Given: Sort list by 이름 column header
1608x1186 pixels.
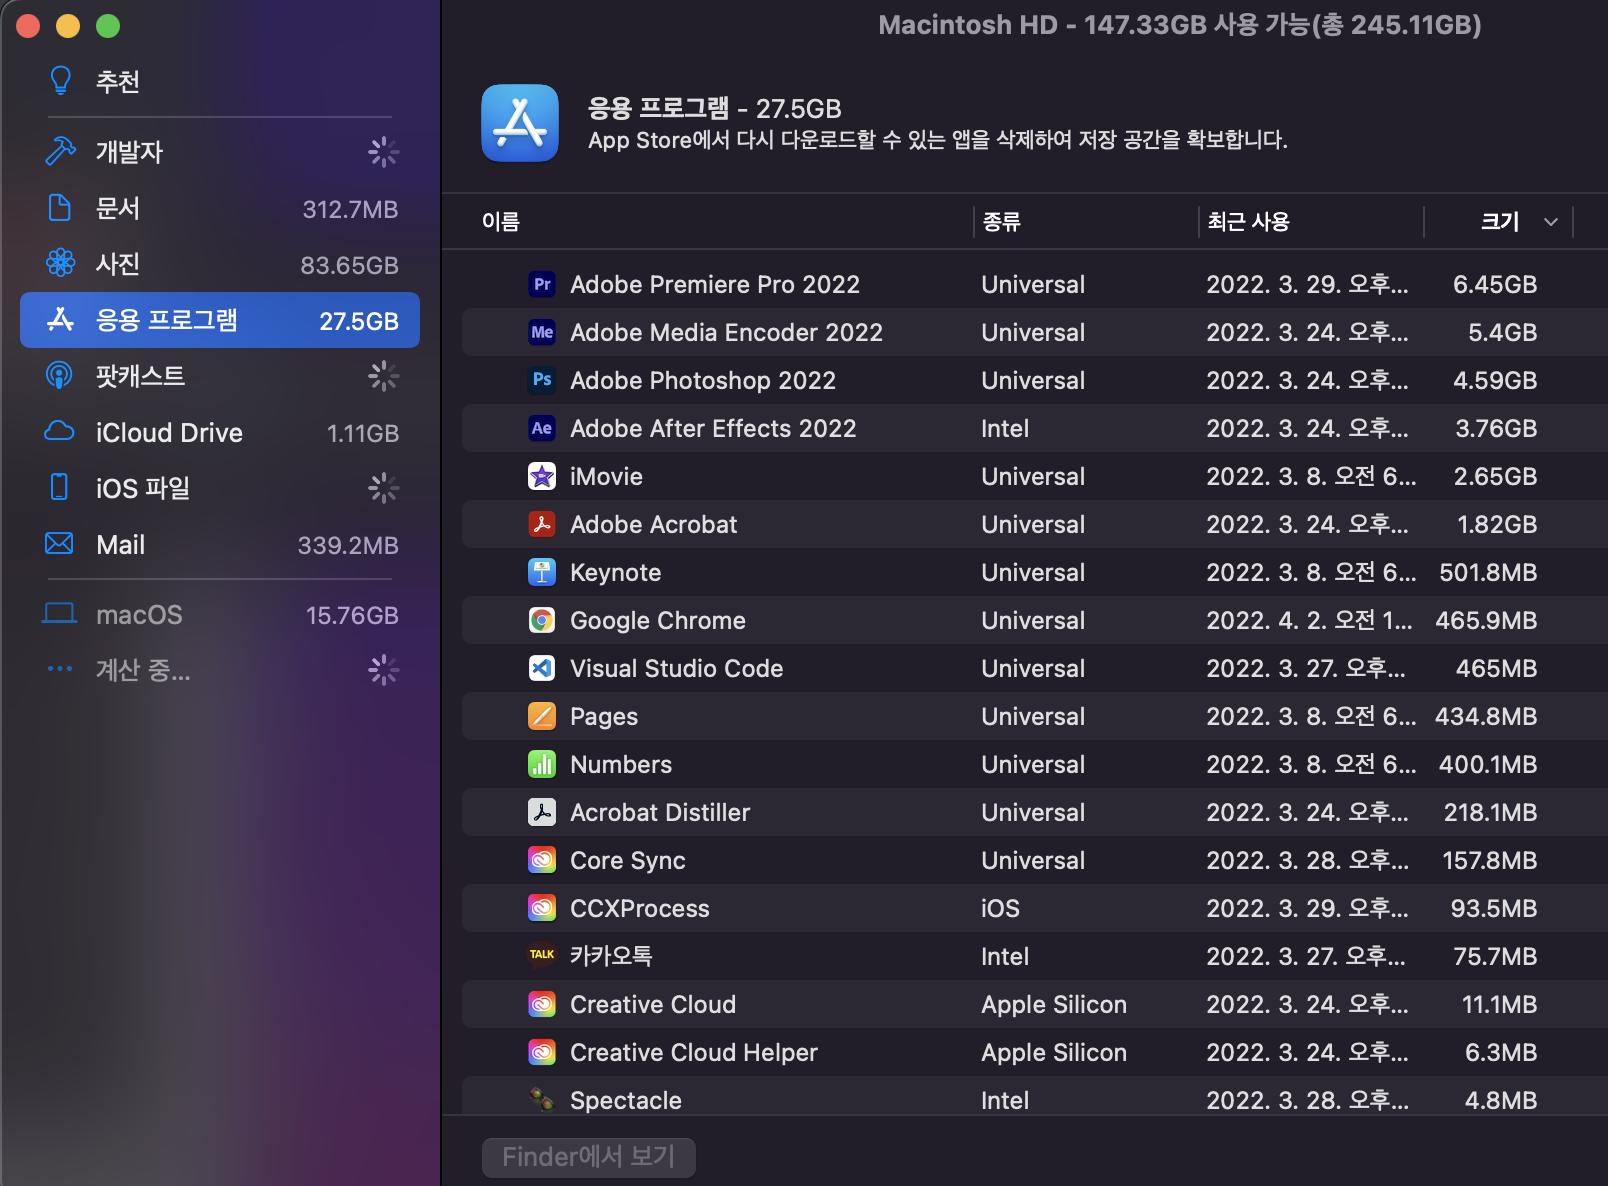Looking at the screenshot, I should tap(501, 222).
